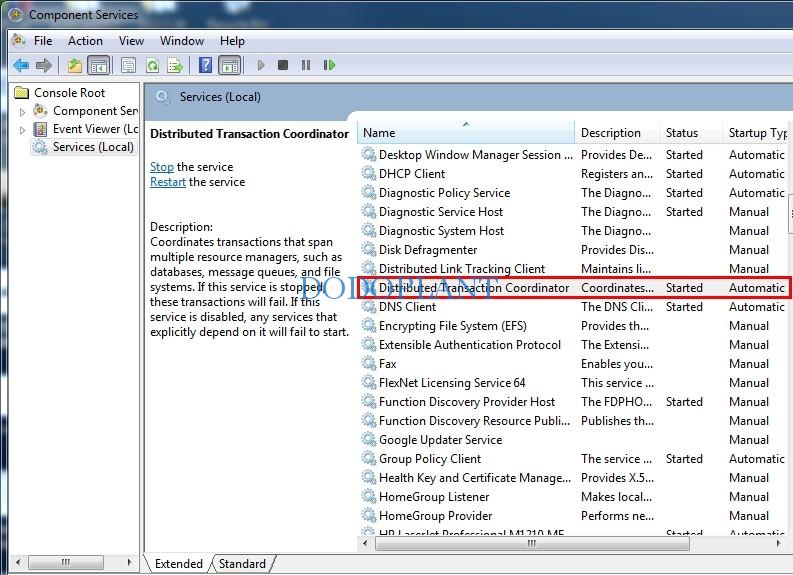Screen dimensions: 793x575
Task: Sort by the Description column header
Action: [x=617, y=133]
